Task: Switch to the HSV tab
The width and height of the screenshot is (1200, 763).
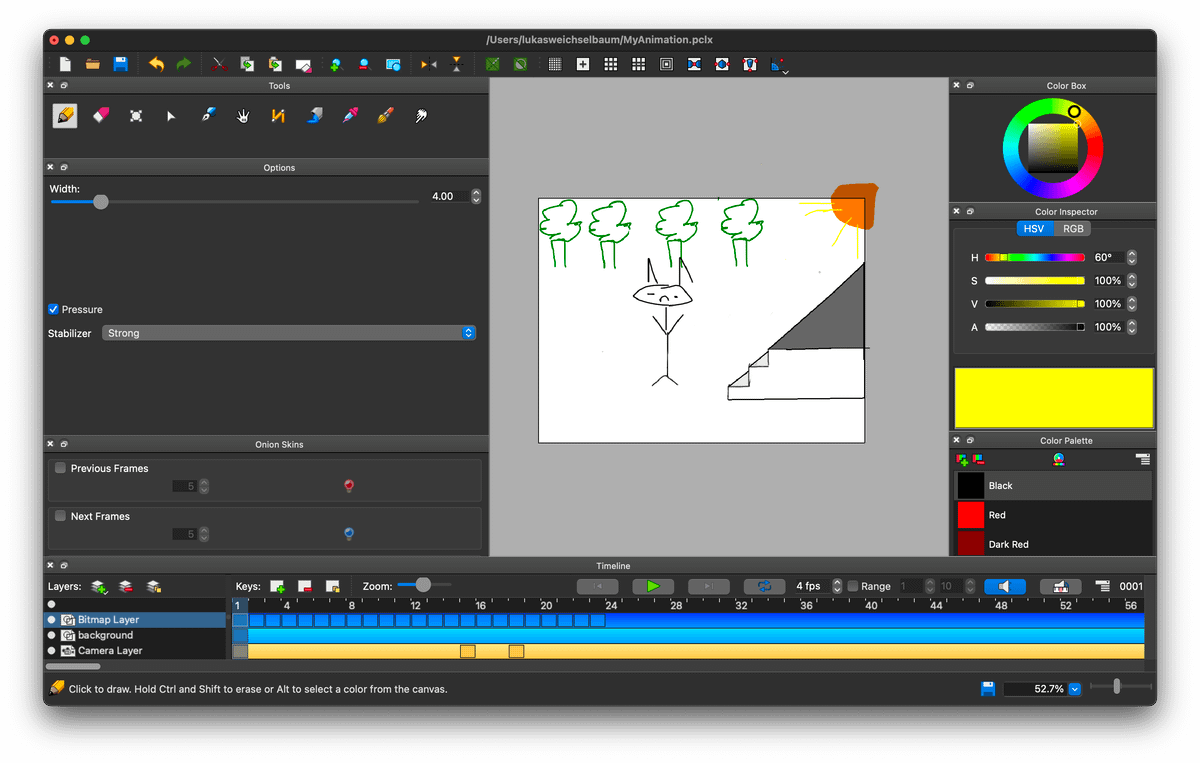Action: coord(1034,229)
